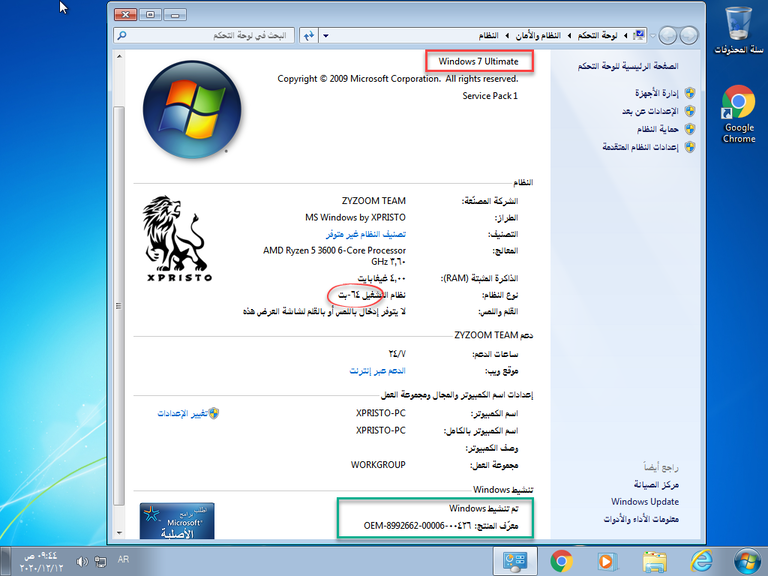
Task: Click the XPRISTO lion logo
Action: tap(179, 239)
